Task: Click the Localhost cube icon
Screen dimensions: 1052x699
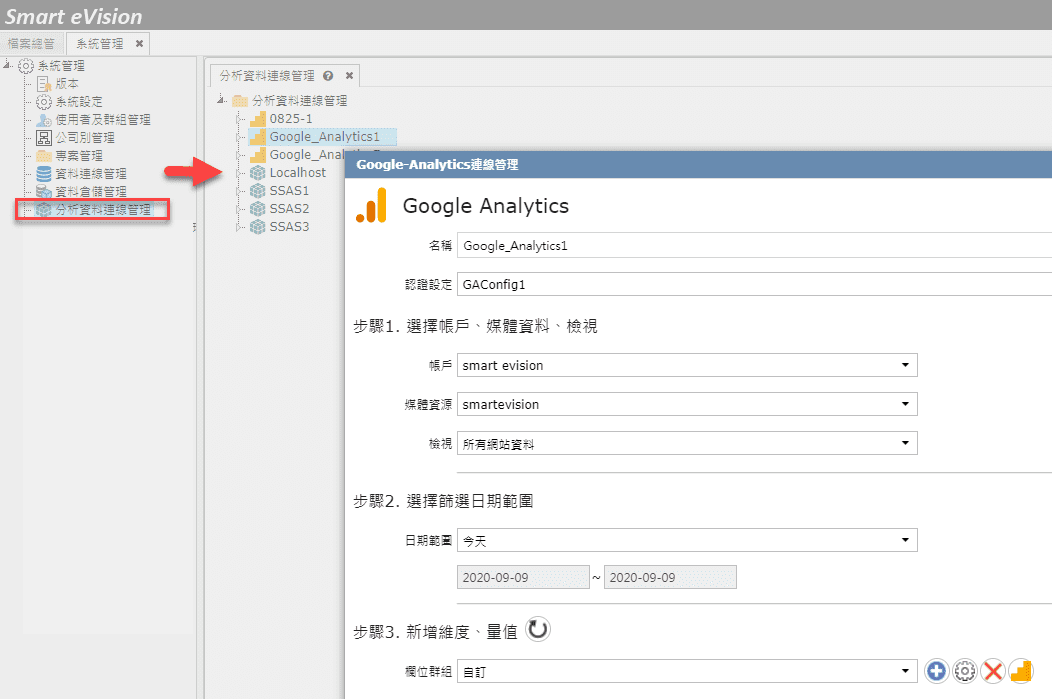Action: pyautogui.click(x=258, y=173)
